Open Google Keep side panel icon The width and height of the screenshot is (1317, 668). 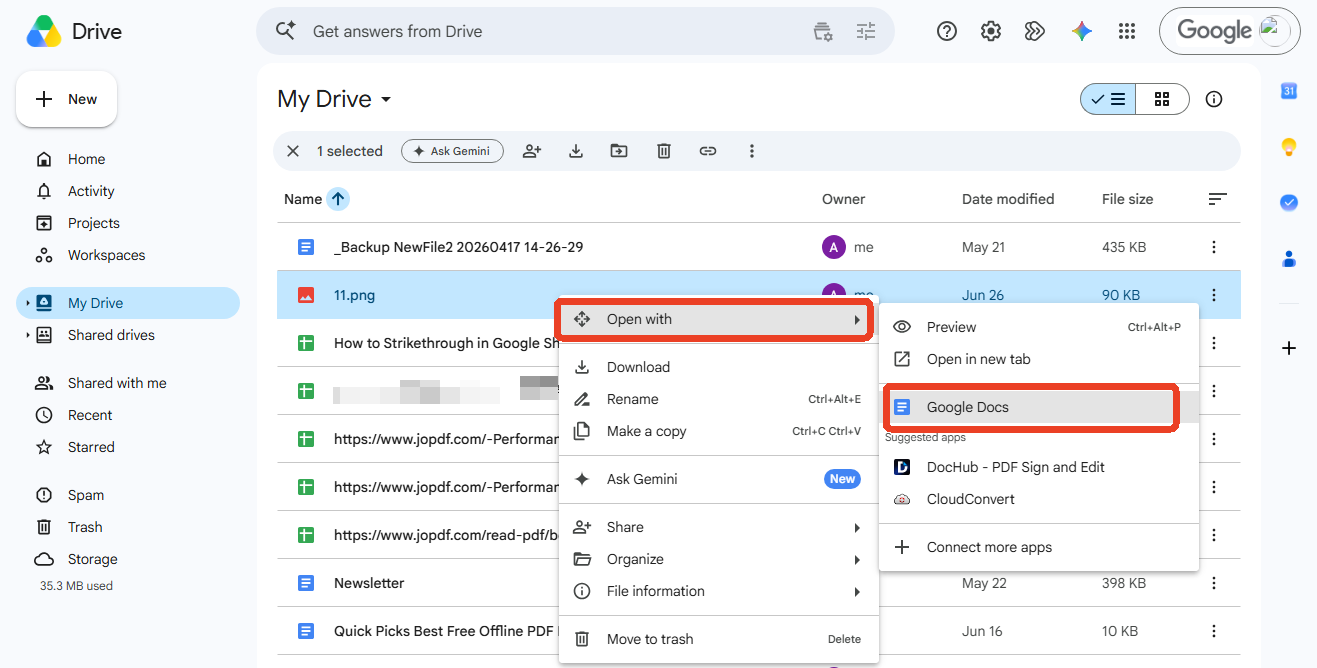(1289, 147)
